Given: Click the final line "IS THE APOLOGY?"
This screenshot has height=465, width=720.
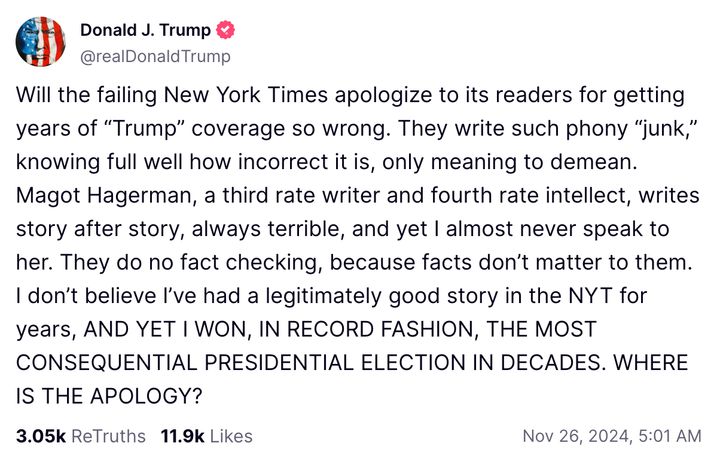Looking at the screenshot, I should click(x=110, y=396).
